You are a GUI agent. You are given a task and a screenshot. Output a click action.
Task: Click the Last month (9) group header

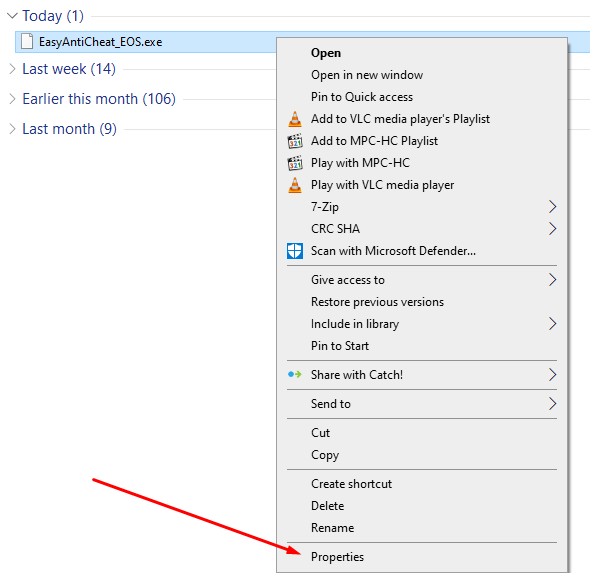point(70,129)
